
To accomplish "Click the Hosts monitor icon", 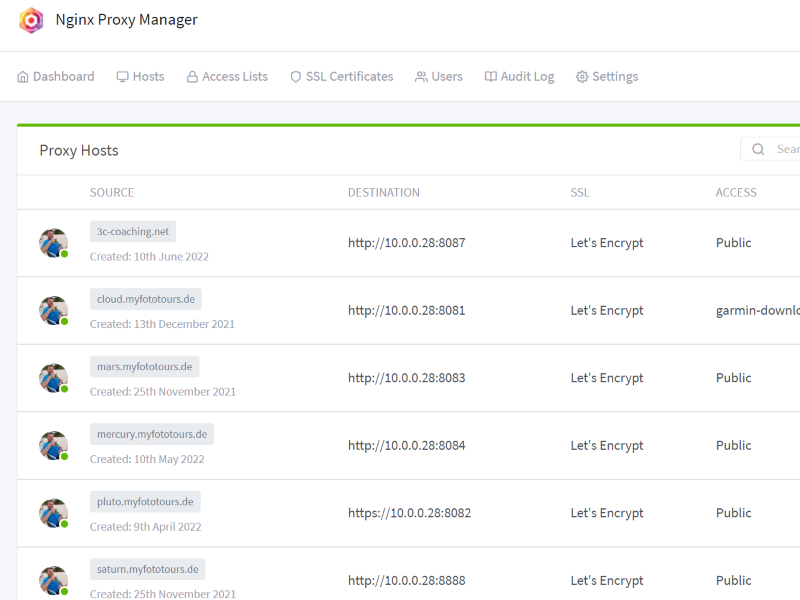I will (x=122, y=77).
